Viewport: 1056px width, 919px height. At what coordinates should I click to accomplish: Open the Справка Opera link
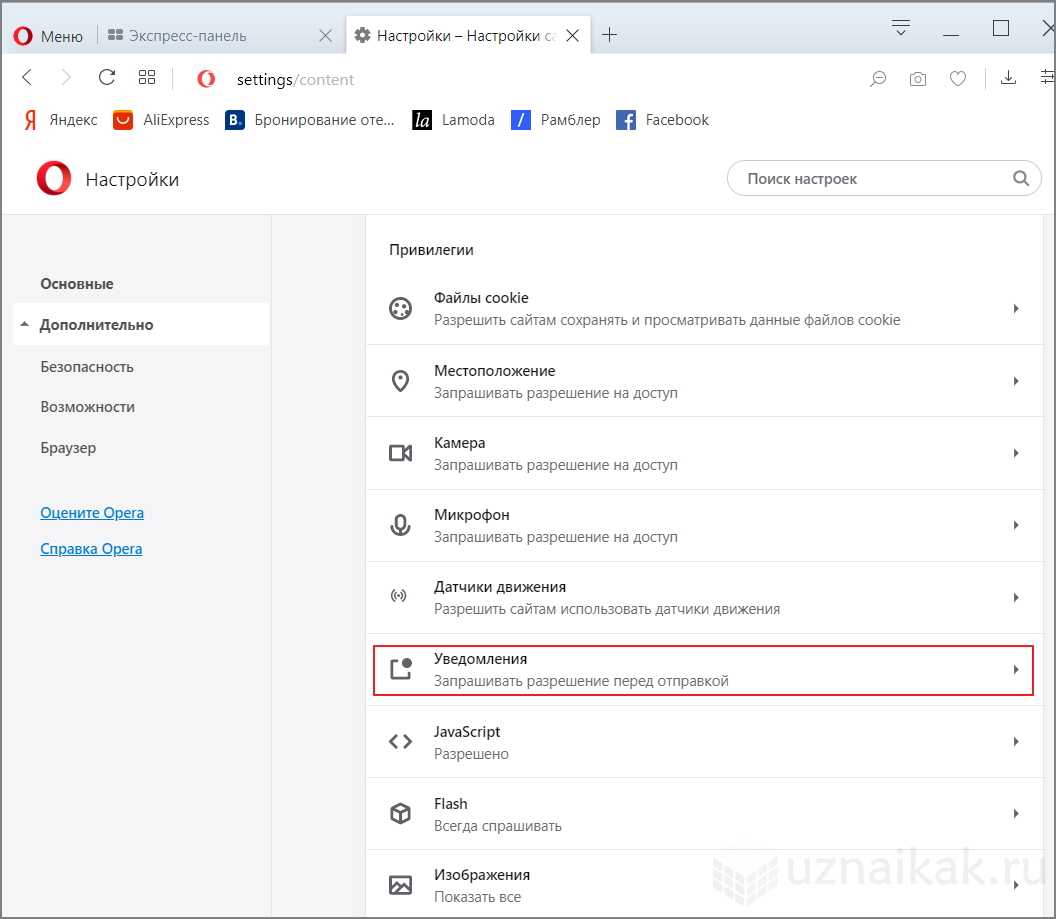91,549
